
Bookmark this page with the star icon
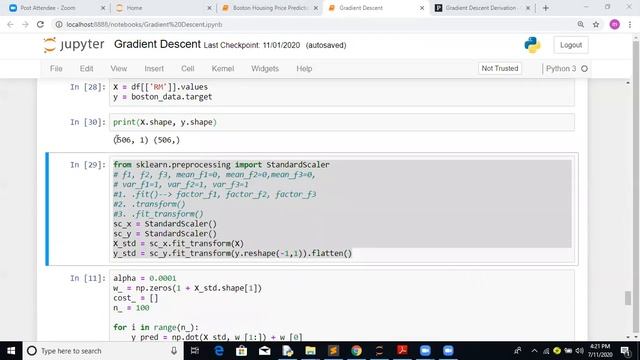pos(596,24)
